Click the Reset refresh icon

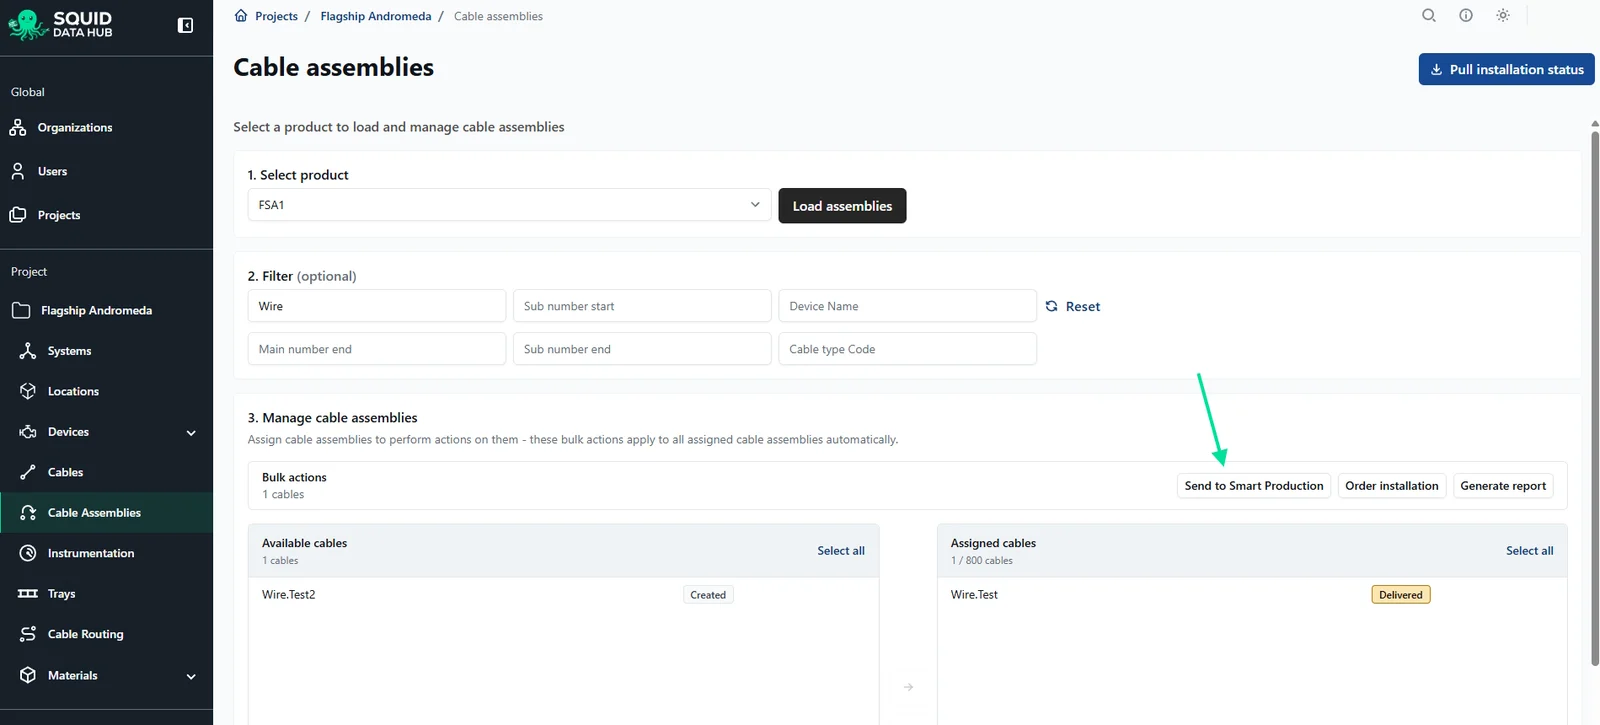click(1051, 306)
